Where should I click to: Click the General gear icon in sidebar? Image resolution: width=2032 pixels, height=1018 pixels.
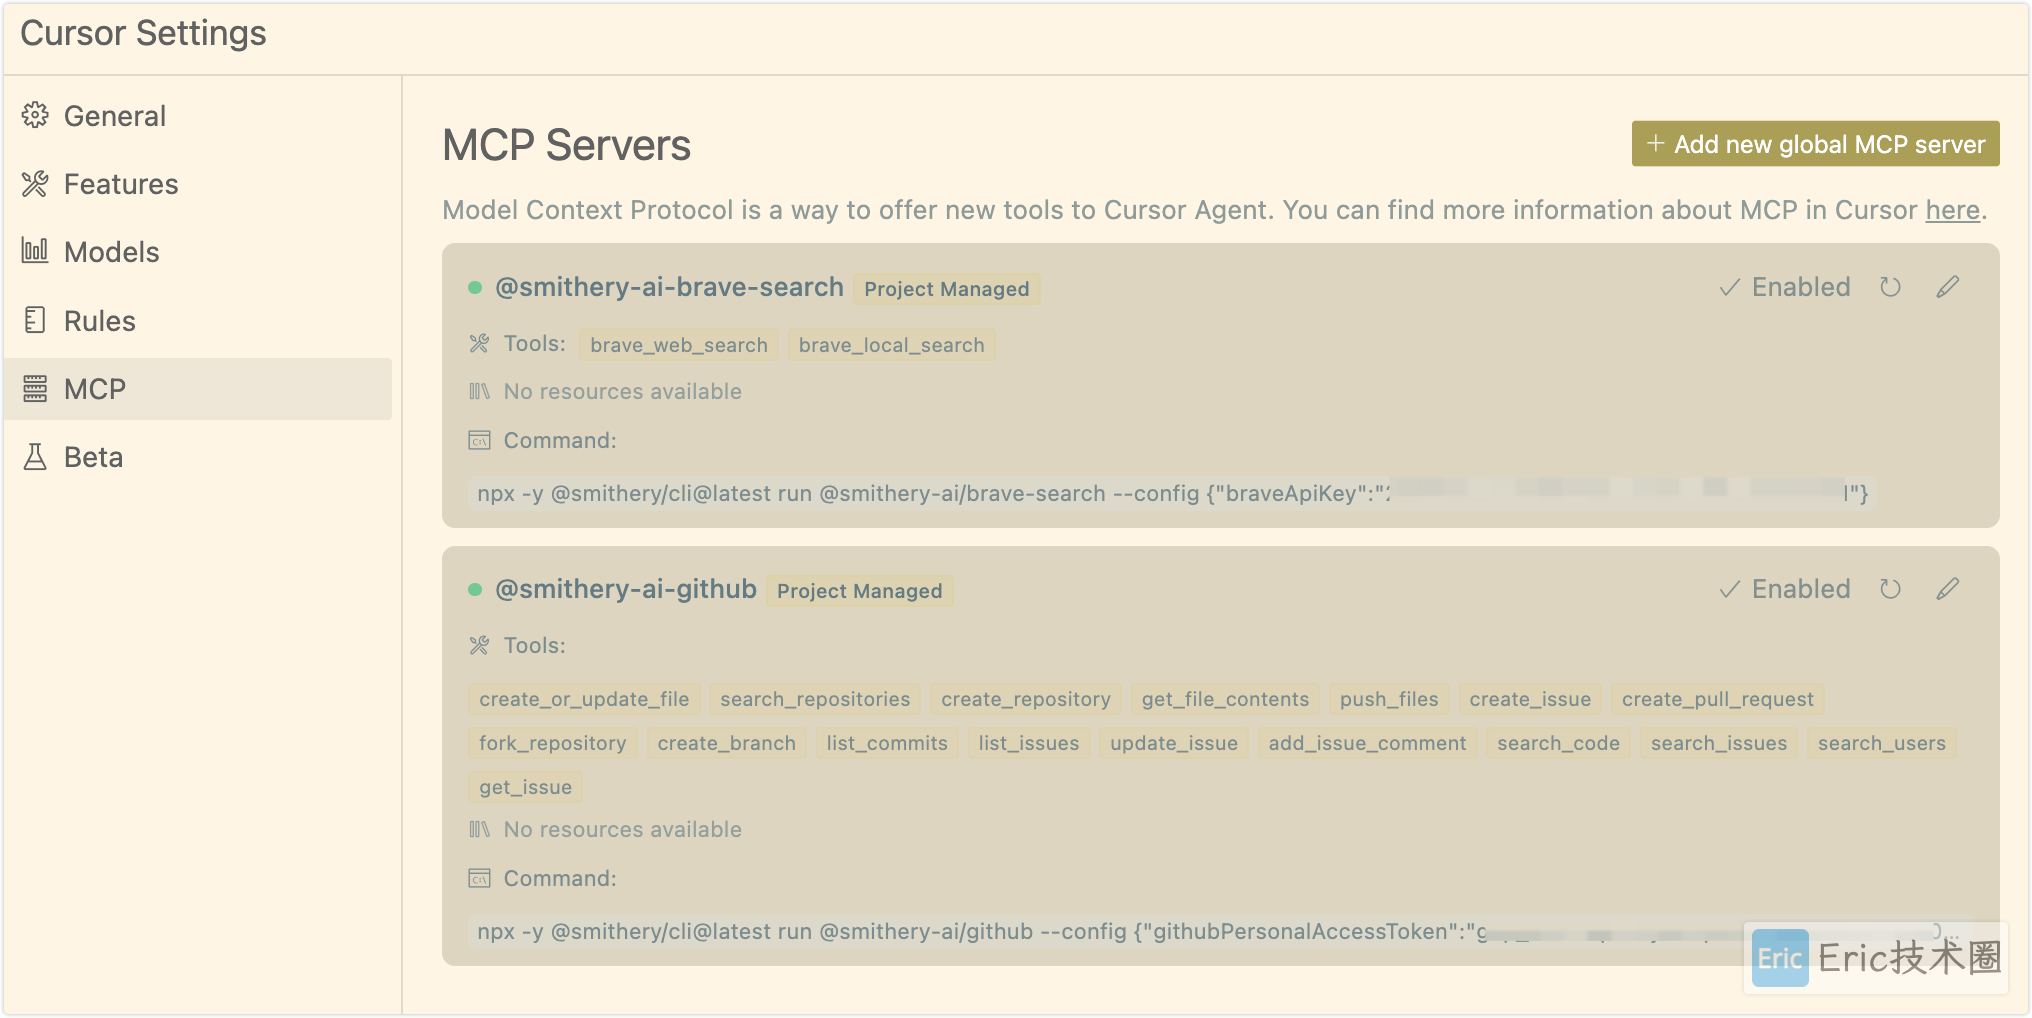(x=35, y=116)
